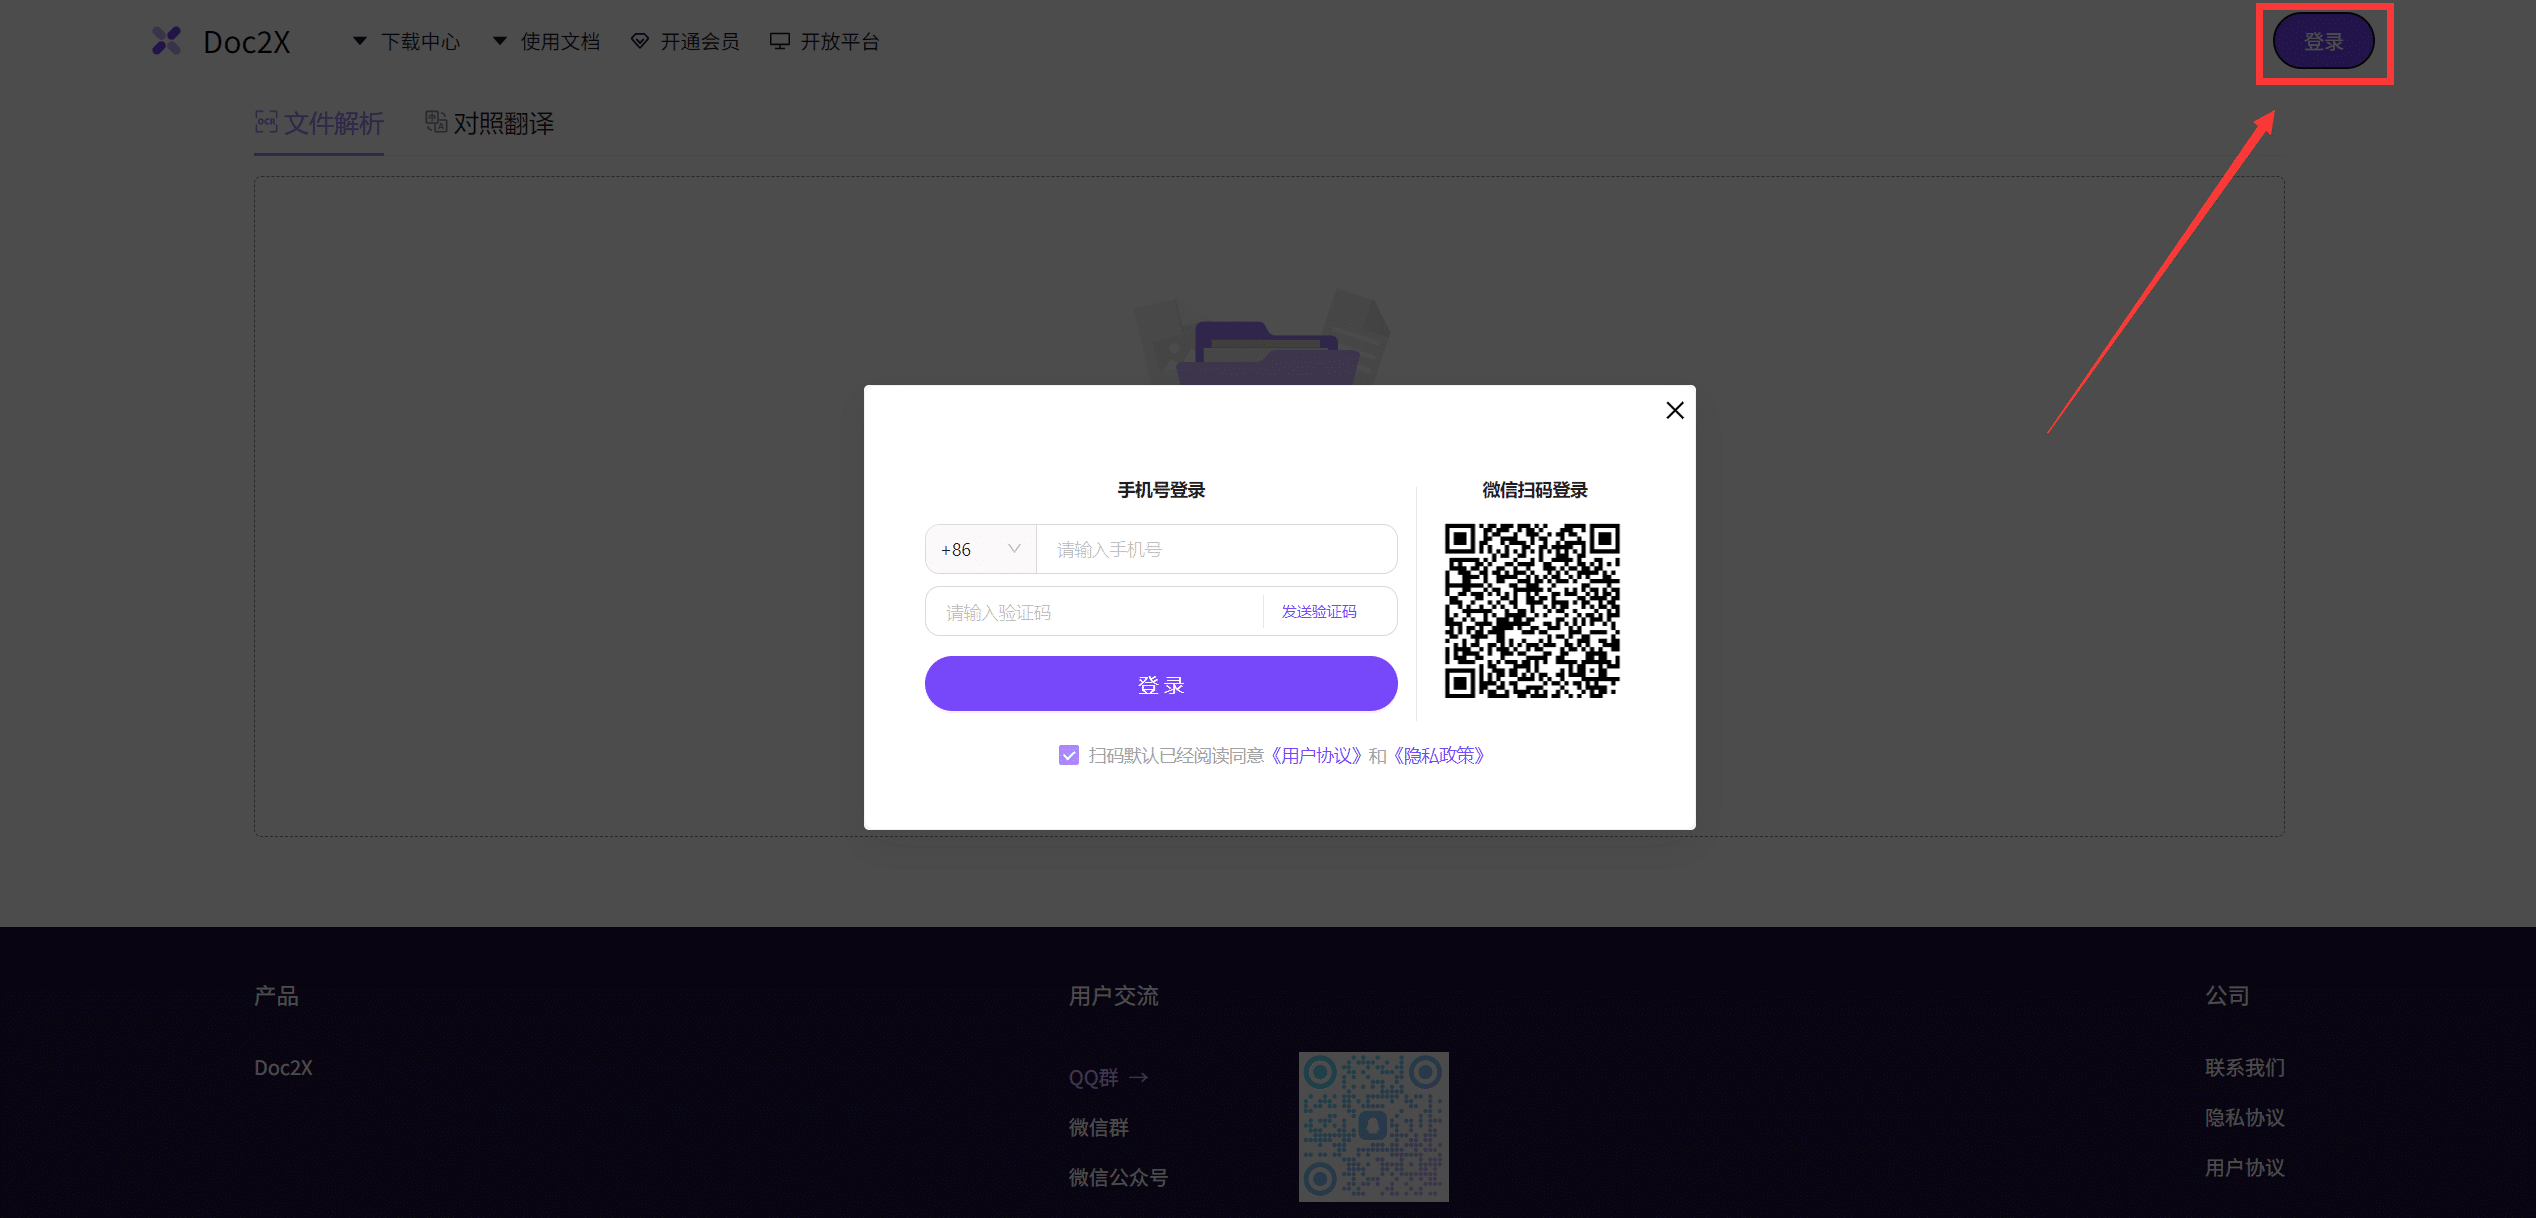Select the 文件解析 tab
Screen dimensions: 2536x1218
(x=319, y=122)
